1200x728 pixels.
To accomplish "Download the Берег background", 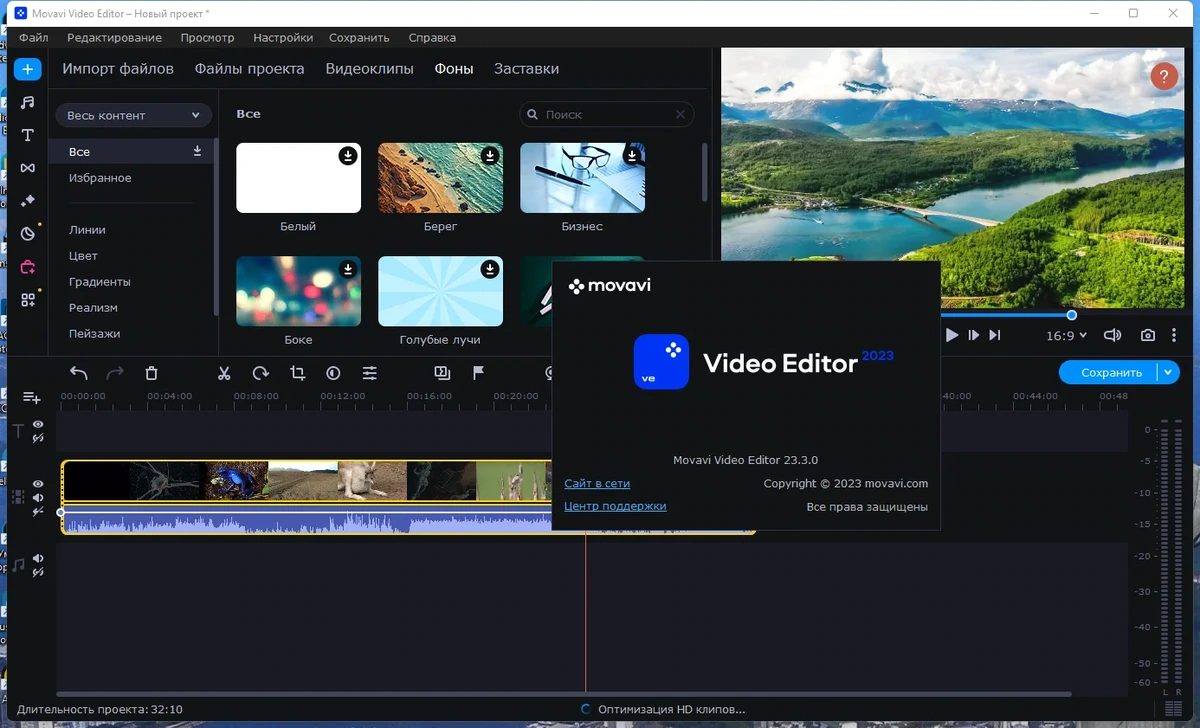I will coord(489,156).
